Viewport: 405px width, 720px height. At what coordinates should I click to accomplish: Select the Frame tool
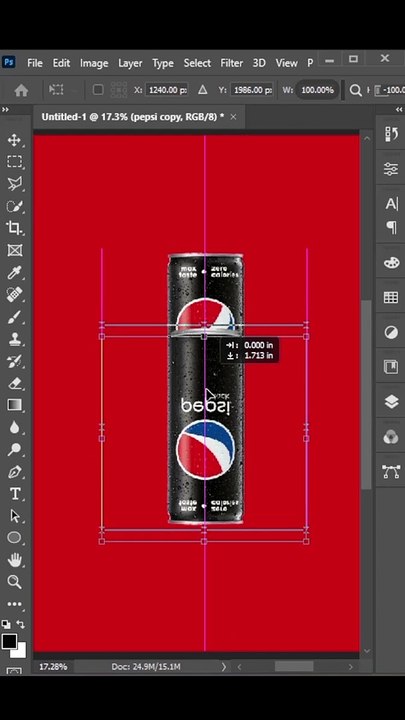(x=14, y=250)
